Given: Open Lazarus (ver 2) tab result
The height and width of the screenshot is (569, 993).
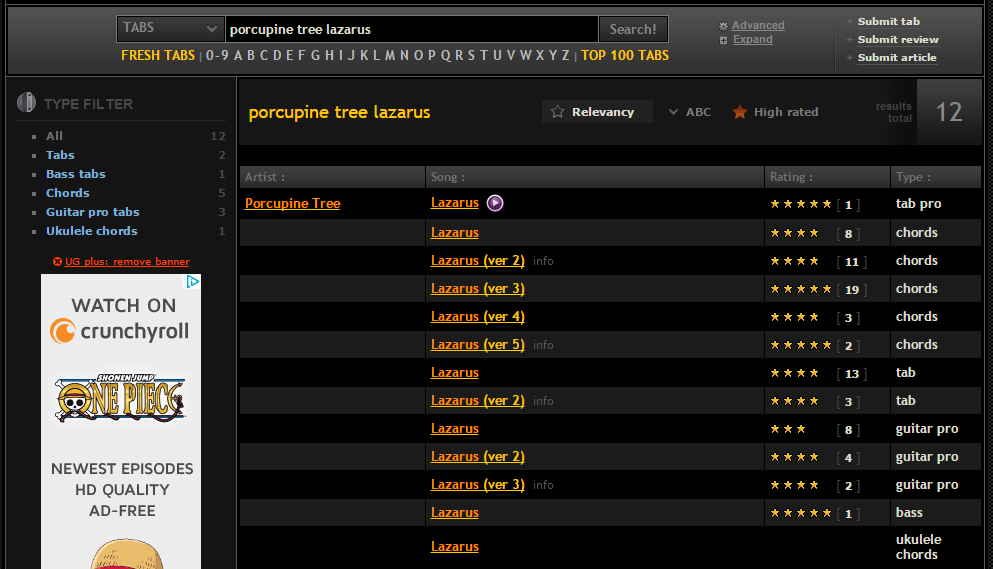Looking at the screenshot, I should point(478,400).
